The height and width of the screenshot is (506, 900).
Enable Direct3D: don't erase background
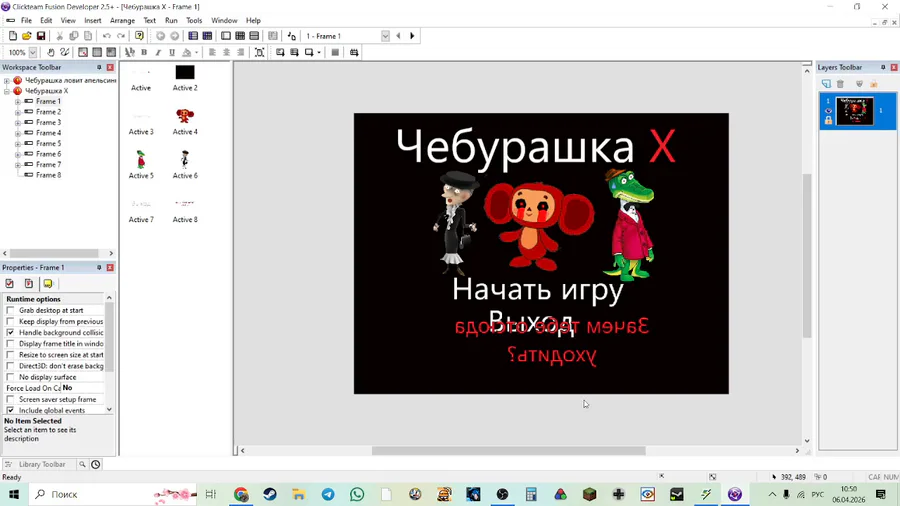(x=10, y=365)
